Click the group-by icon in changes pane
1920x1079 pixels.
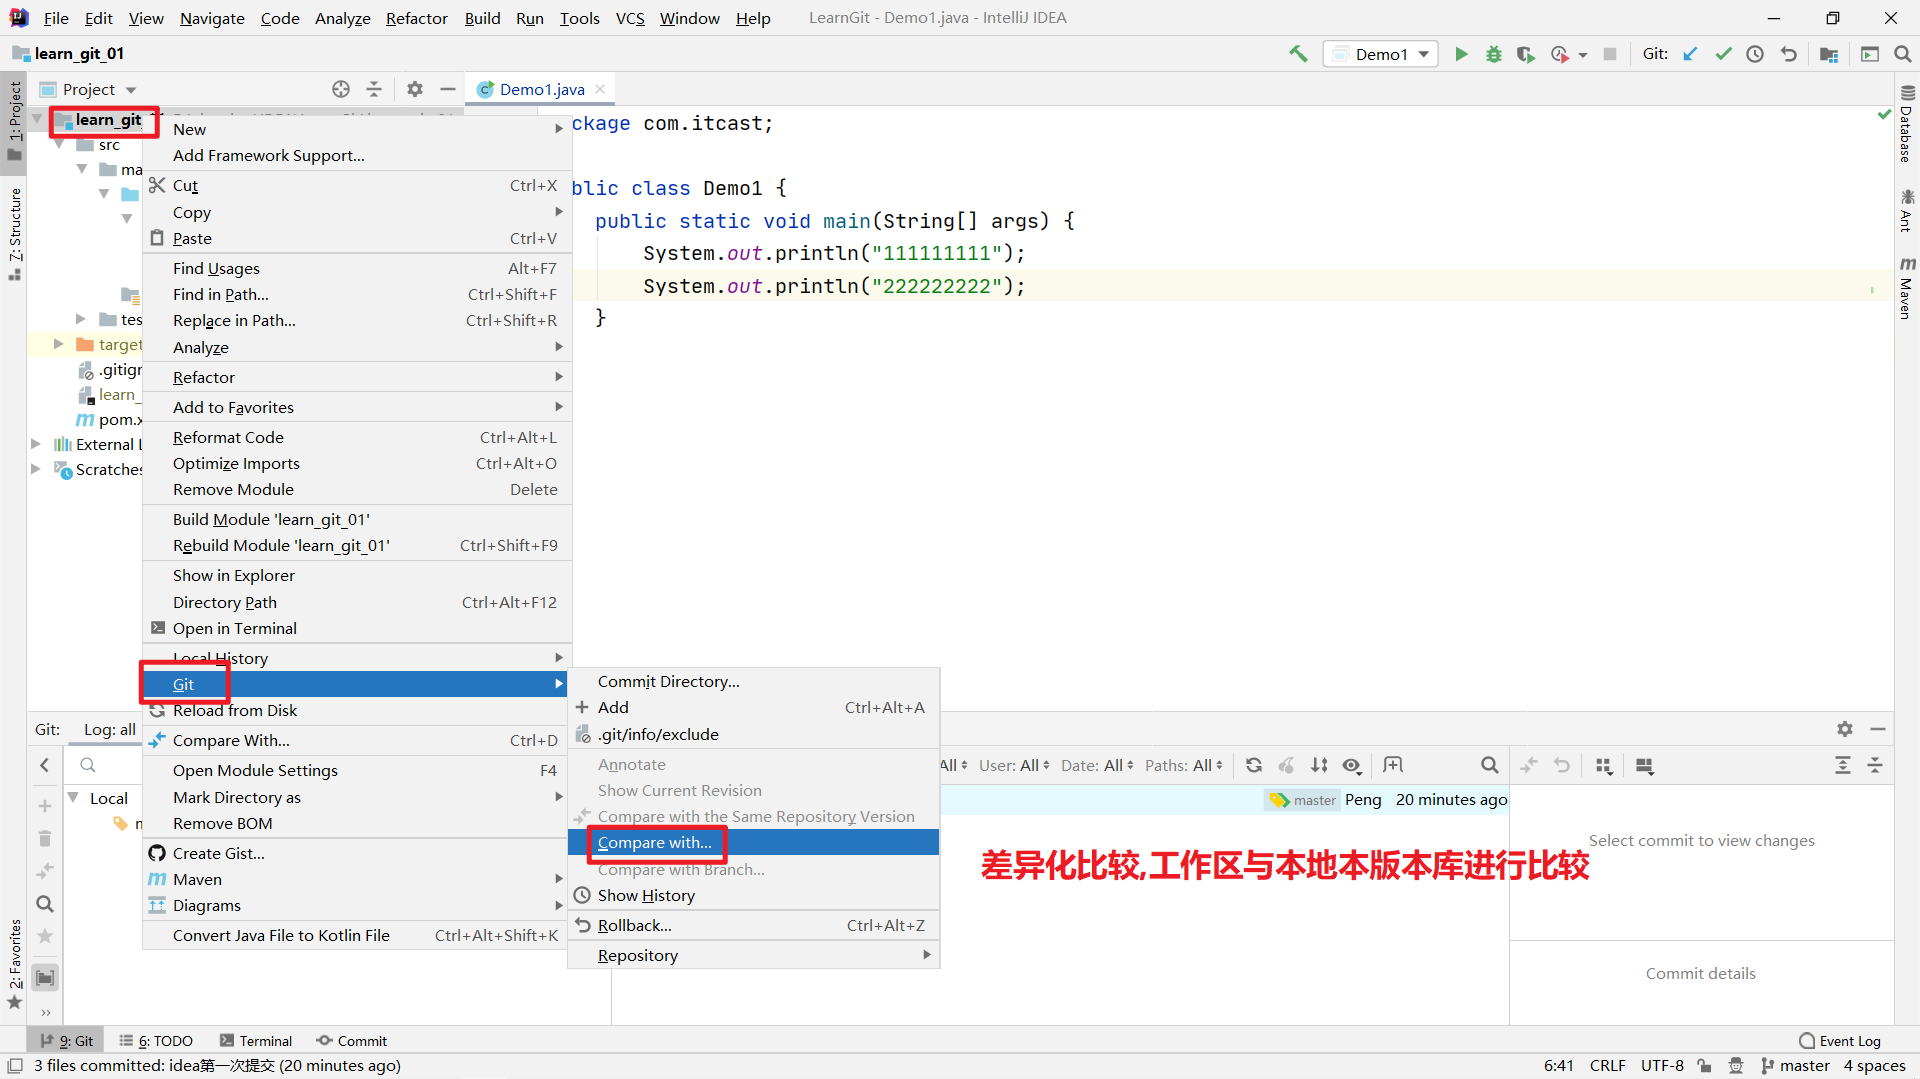click(x=1604, y=765)
